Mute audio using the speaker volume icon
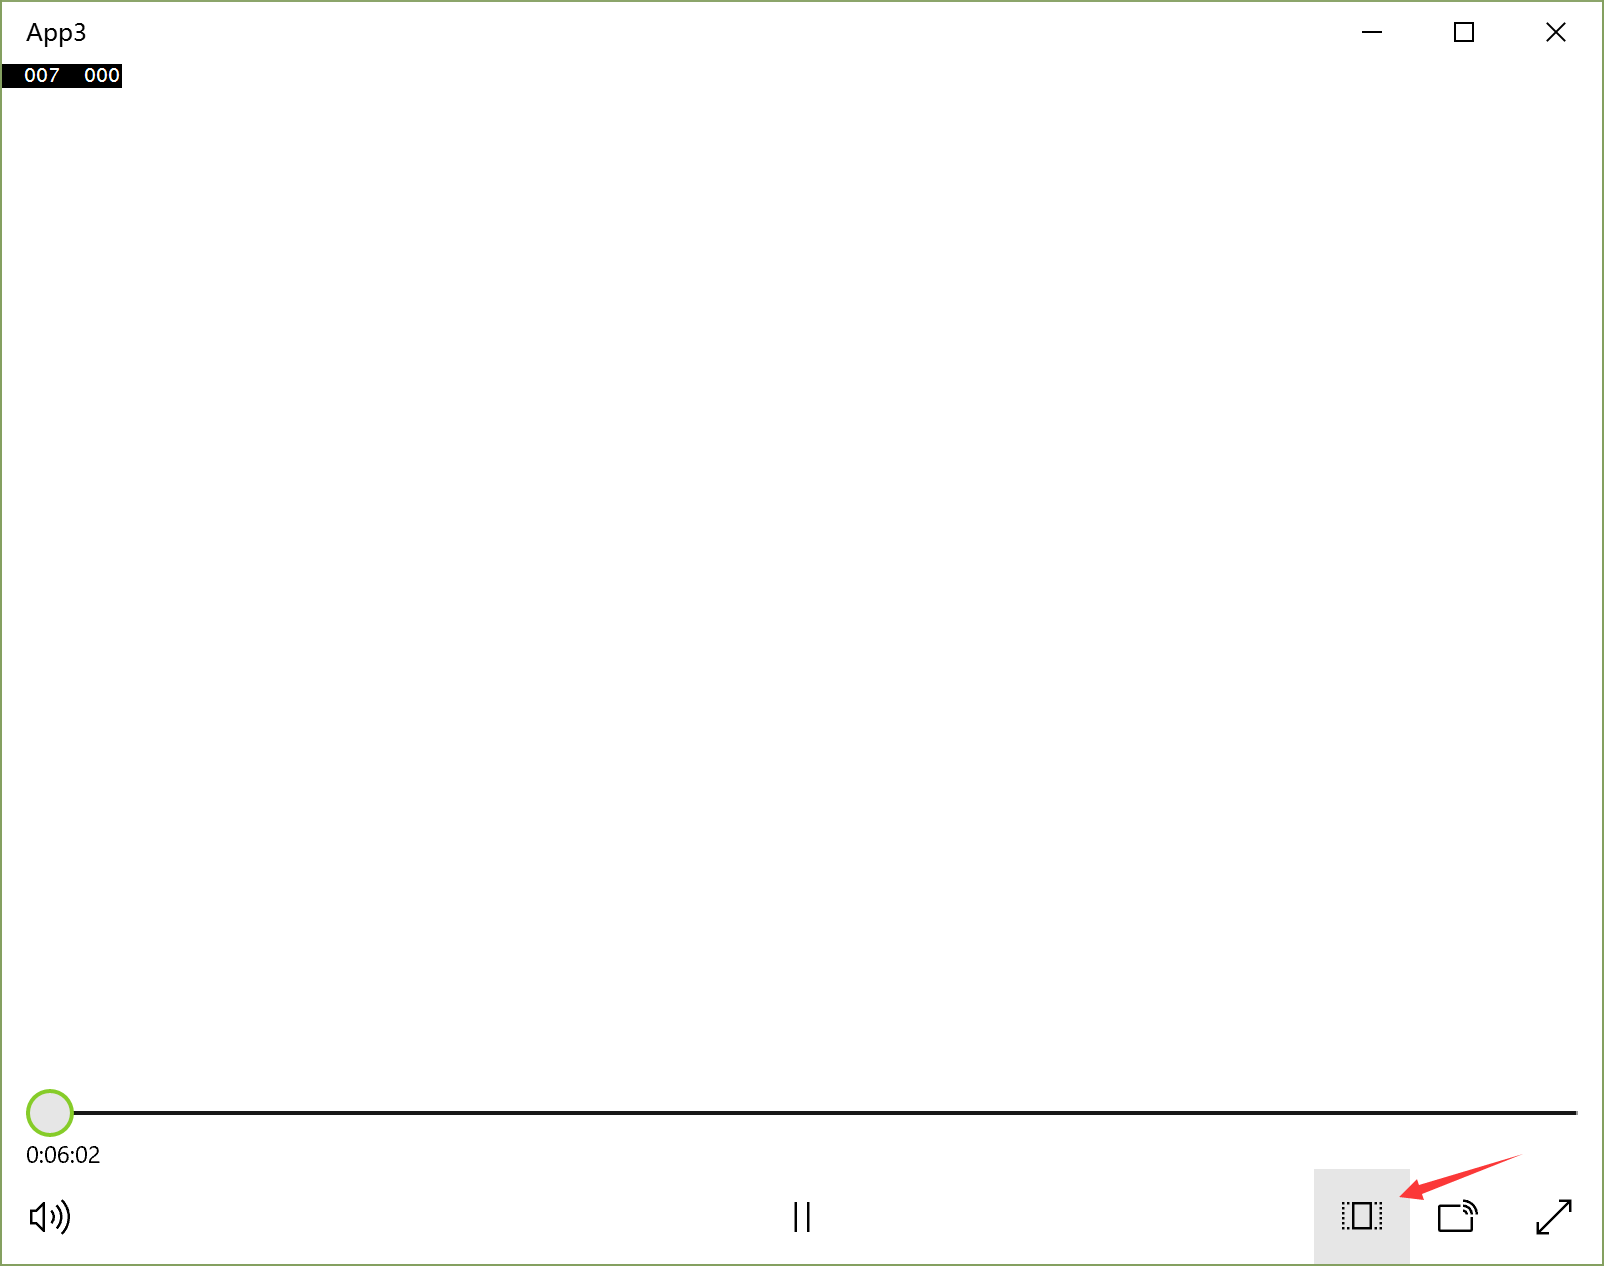 coord(50,1217)
